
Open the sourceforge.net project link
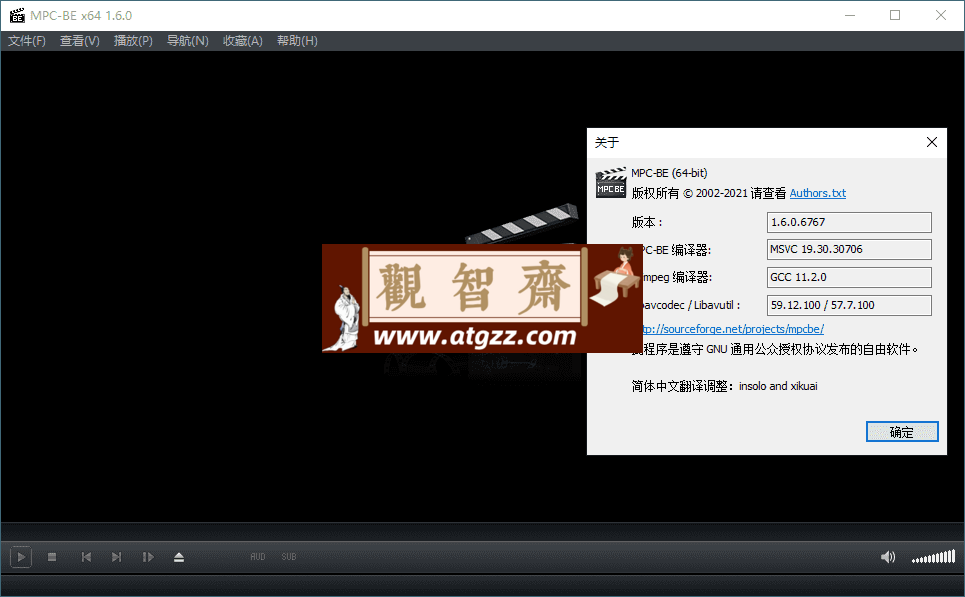pyautogui.click(x=732, y=329)
